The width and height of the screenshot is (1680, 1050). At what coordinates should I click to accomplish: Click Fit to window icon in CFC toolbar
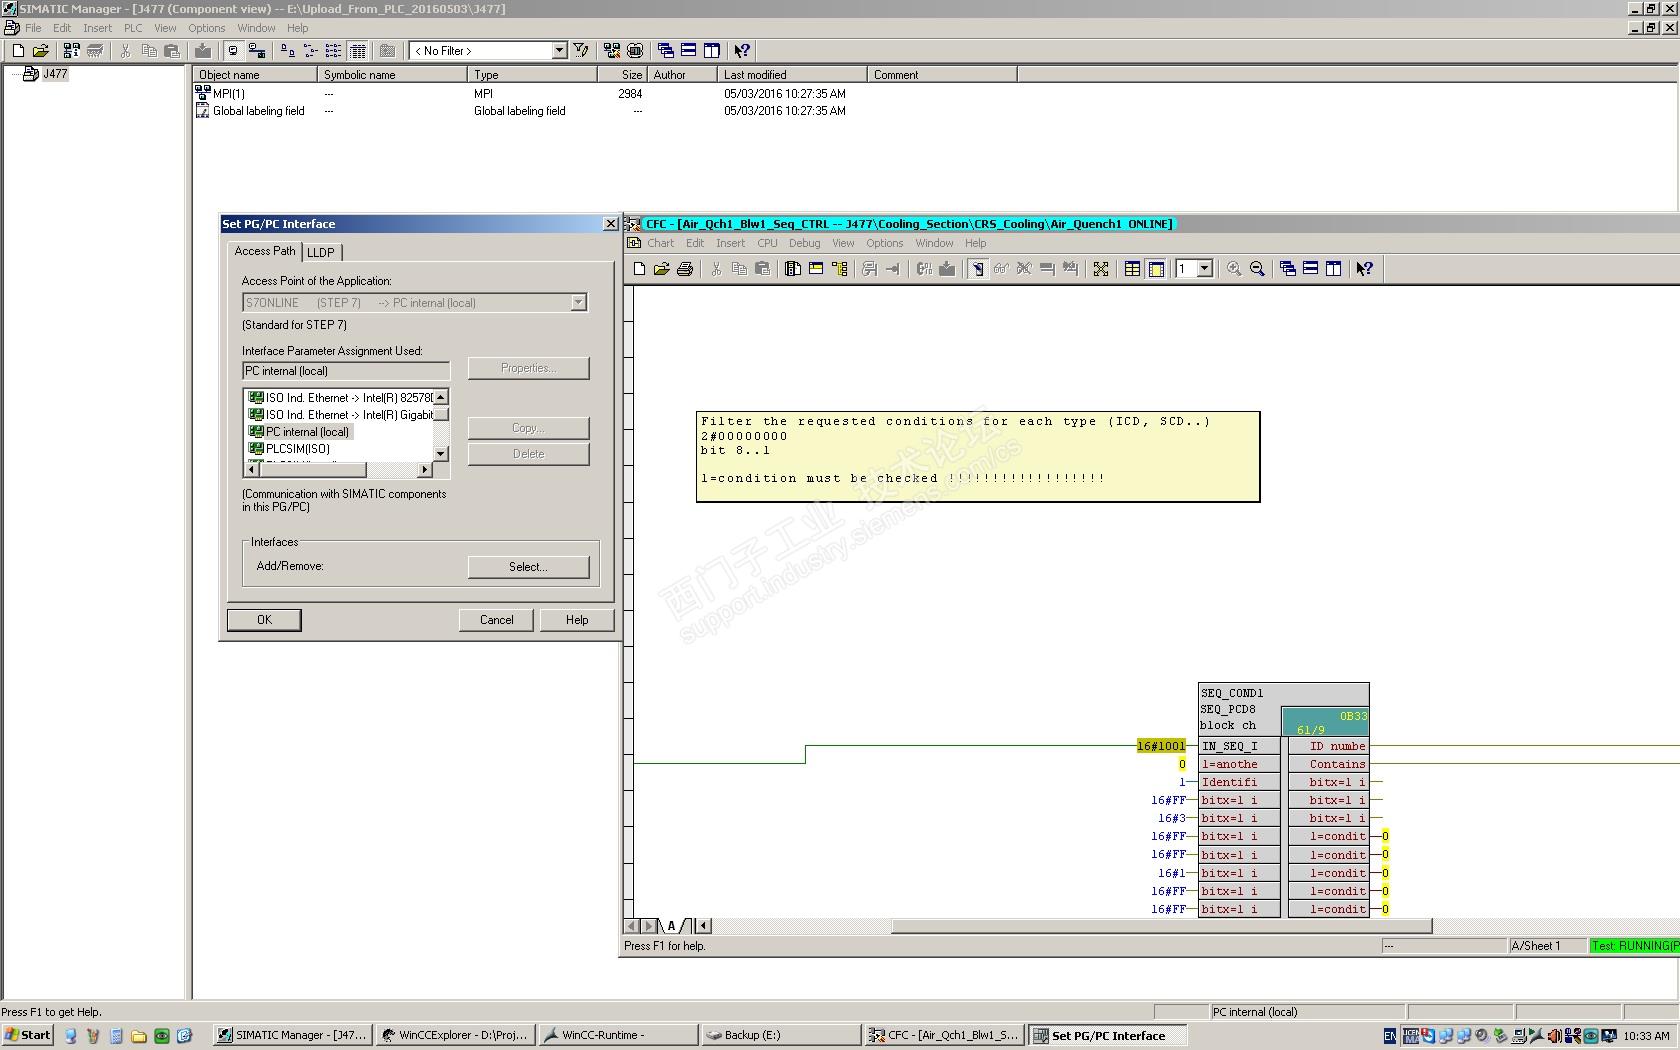(1101, 269)
